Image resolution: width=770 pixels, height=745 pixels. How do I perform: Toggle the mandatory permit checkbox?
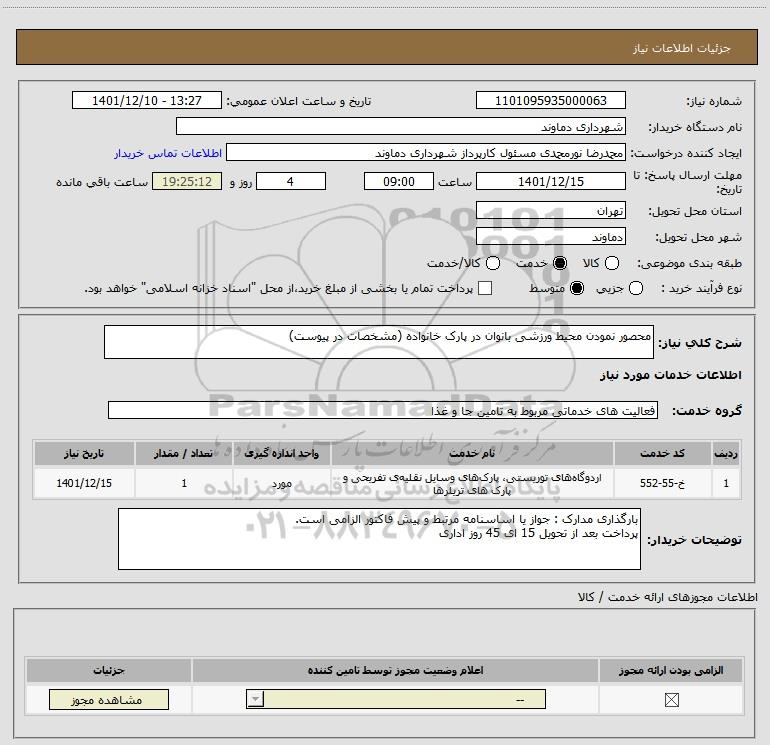tap(671, 700)
